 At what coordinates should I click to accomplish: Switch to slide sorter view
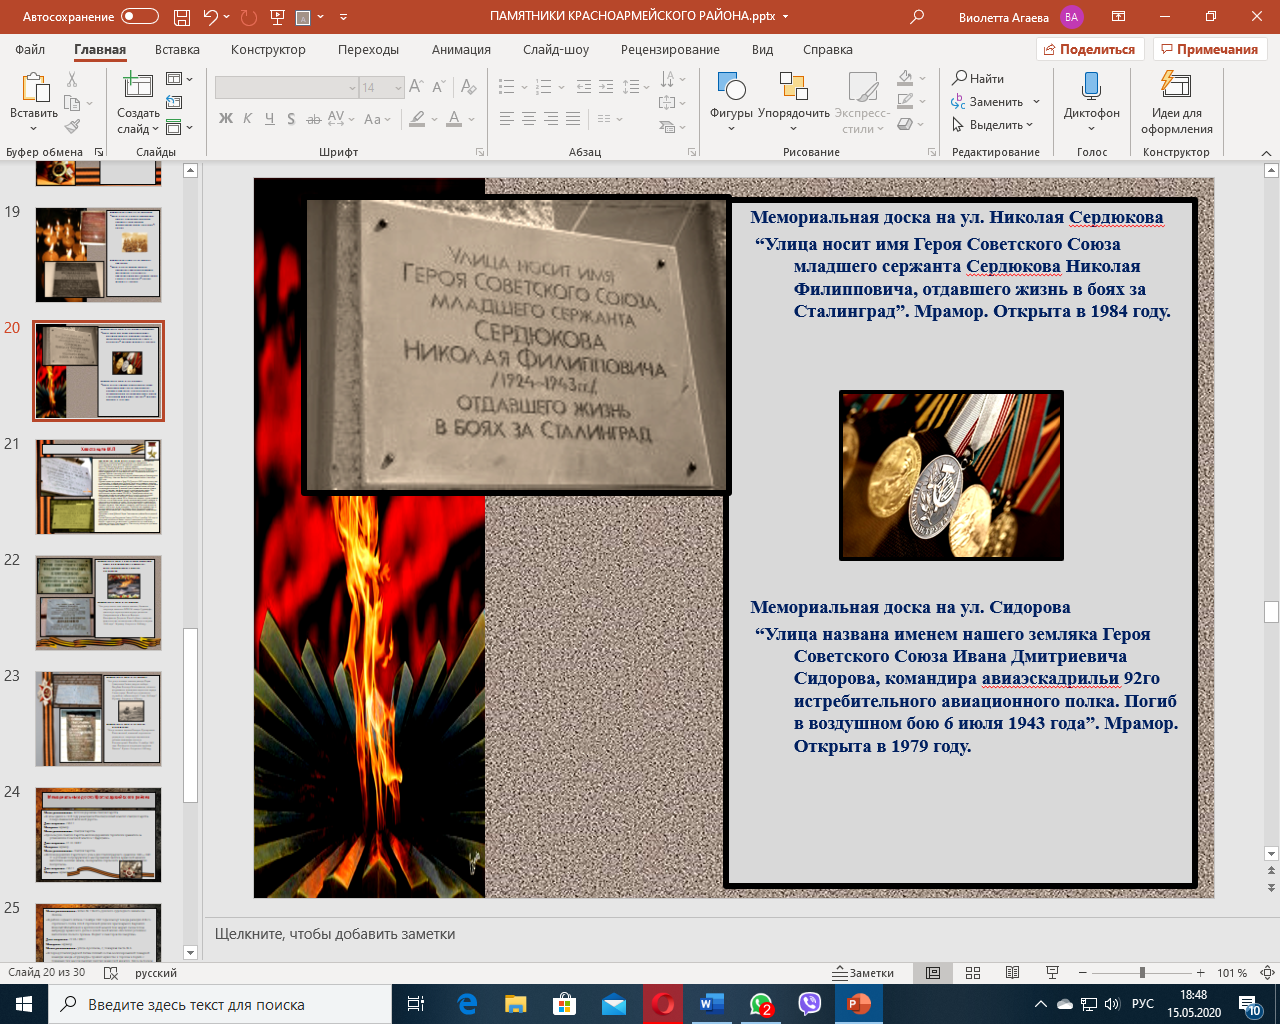(973, 973)
